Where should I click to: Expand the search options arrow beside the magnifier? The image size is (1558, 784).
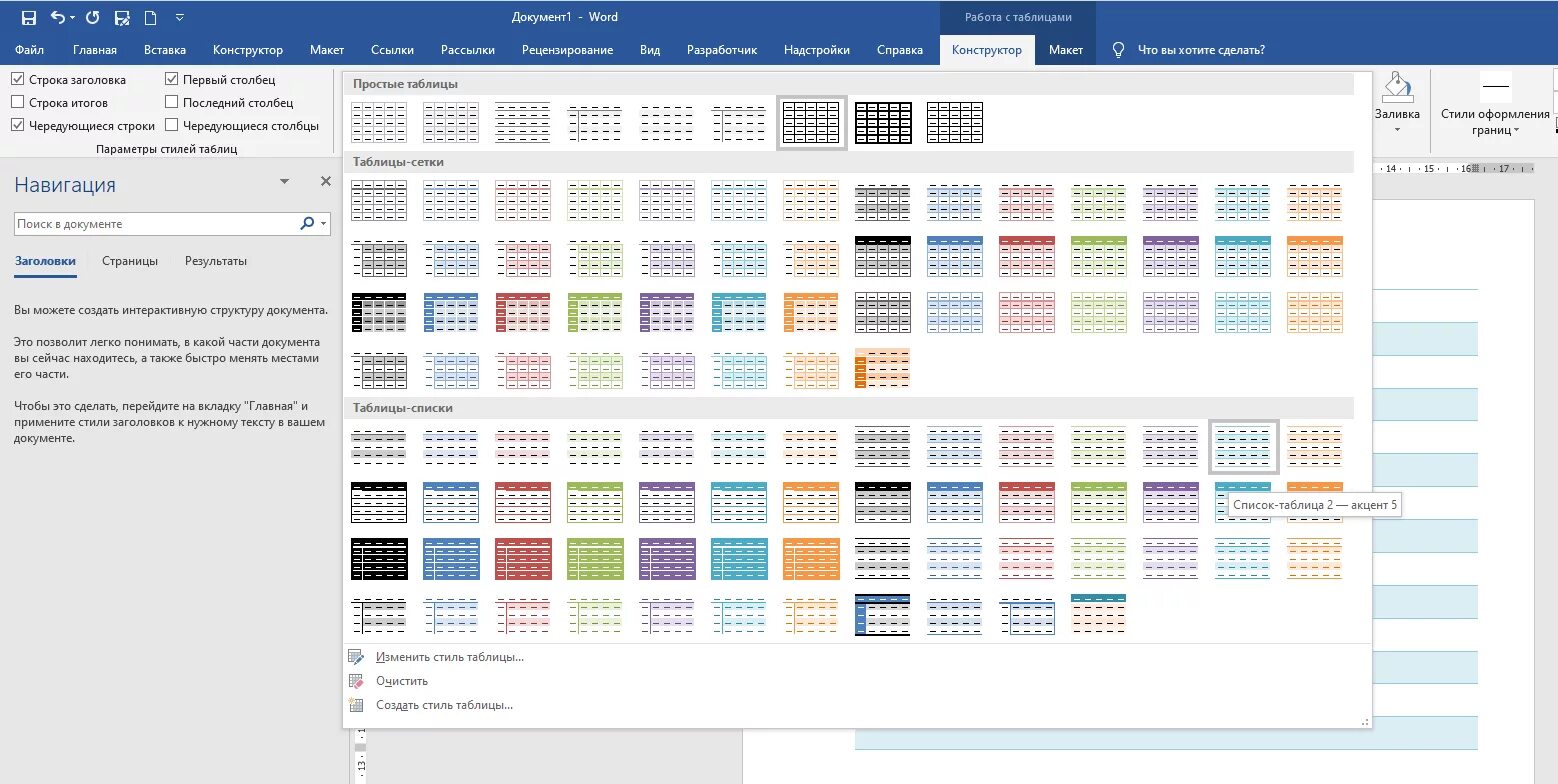click(323, 224)
